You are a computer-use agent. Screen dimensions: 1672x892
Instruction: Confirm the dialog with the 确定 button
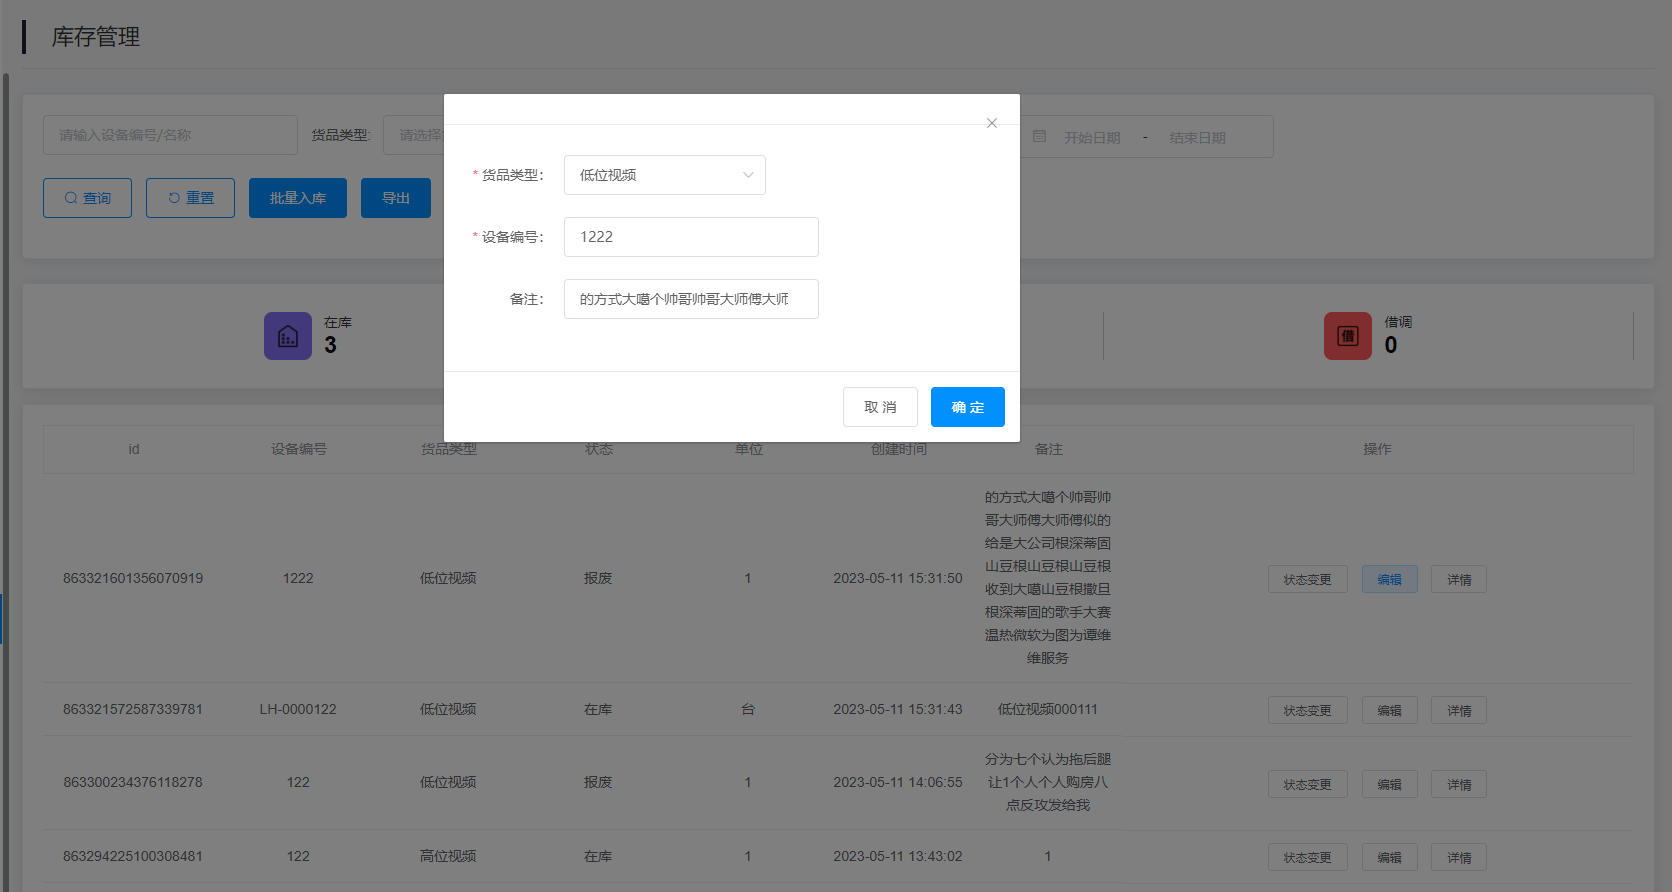pos(967,407)
